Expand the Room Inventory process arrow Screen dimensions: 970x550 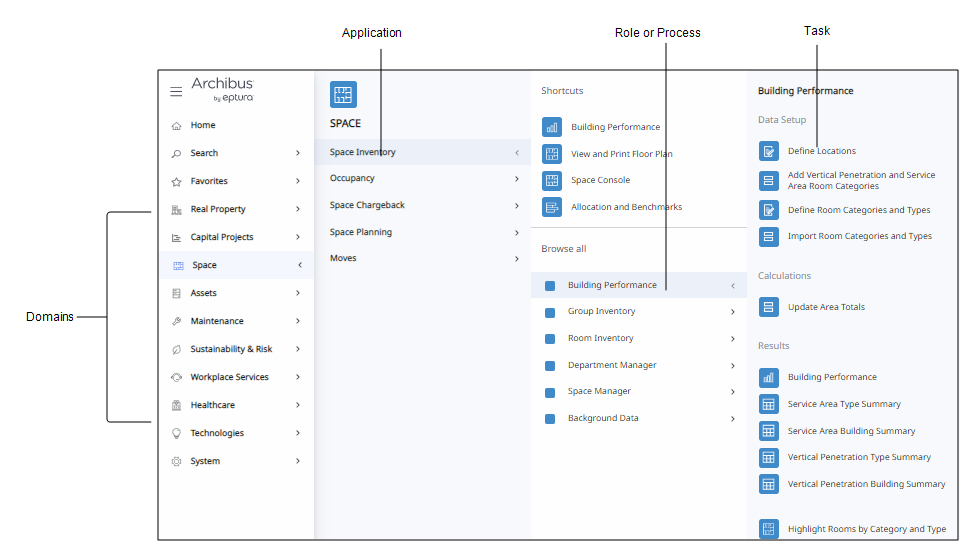click(733, 339)
